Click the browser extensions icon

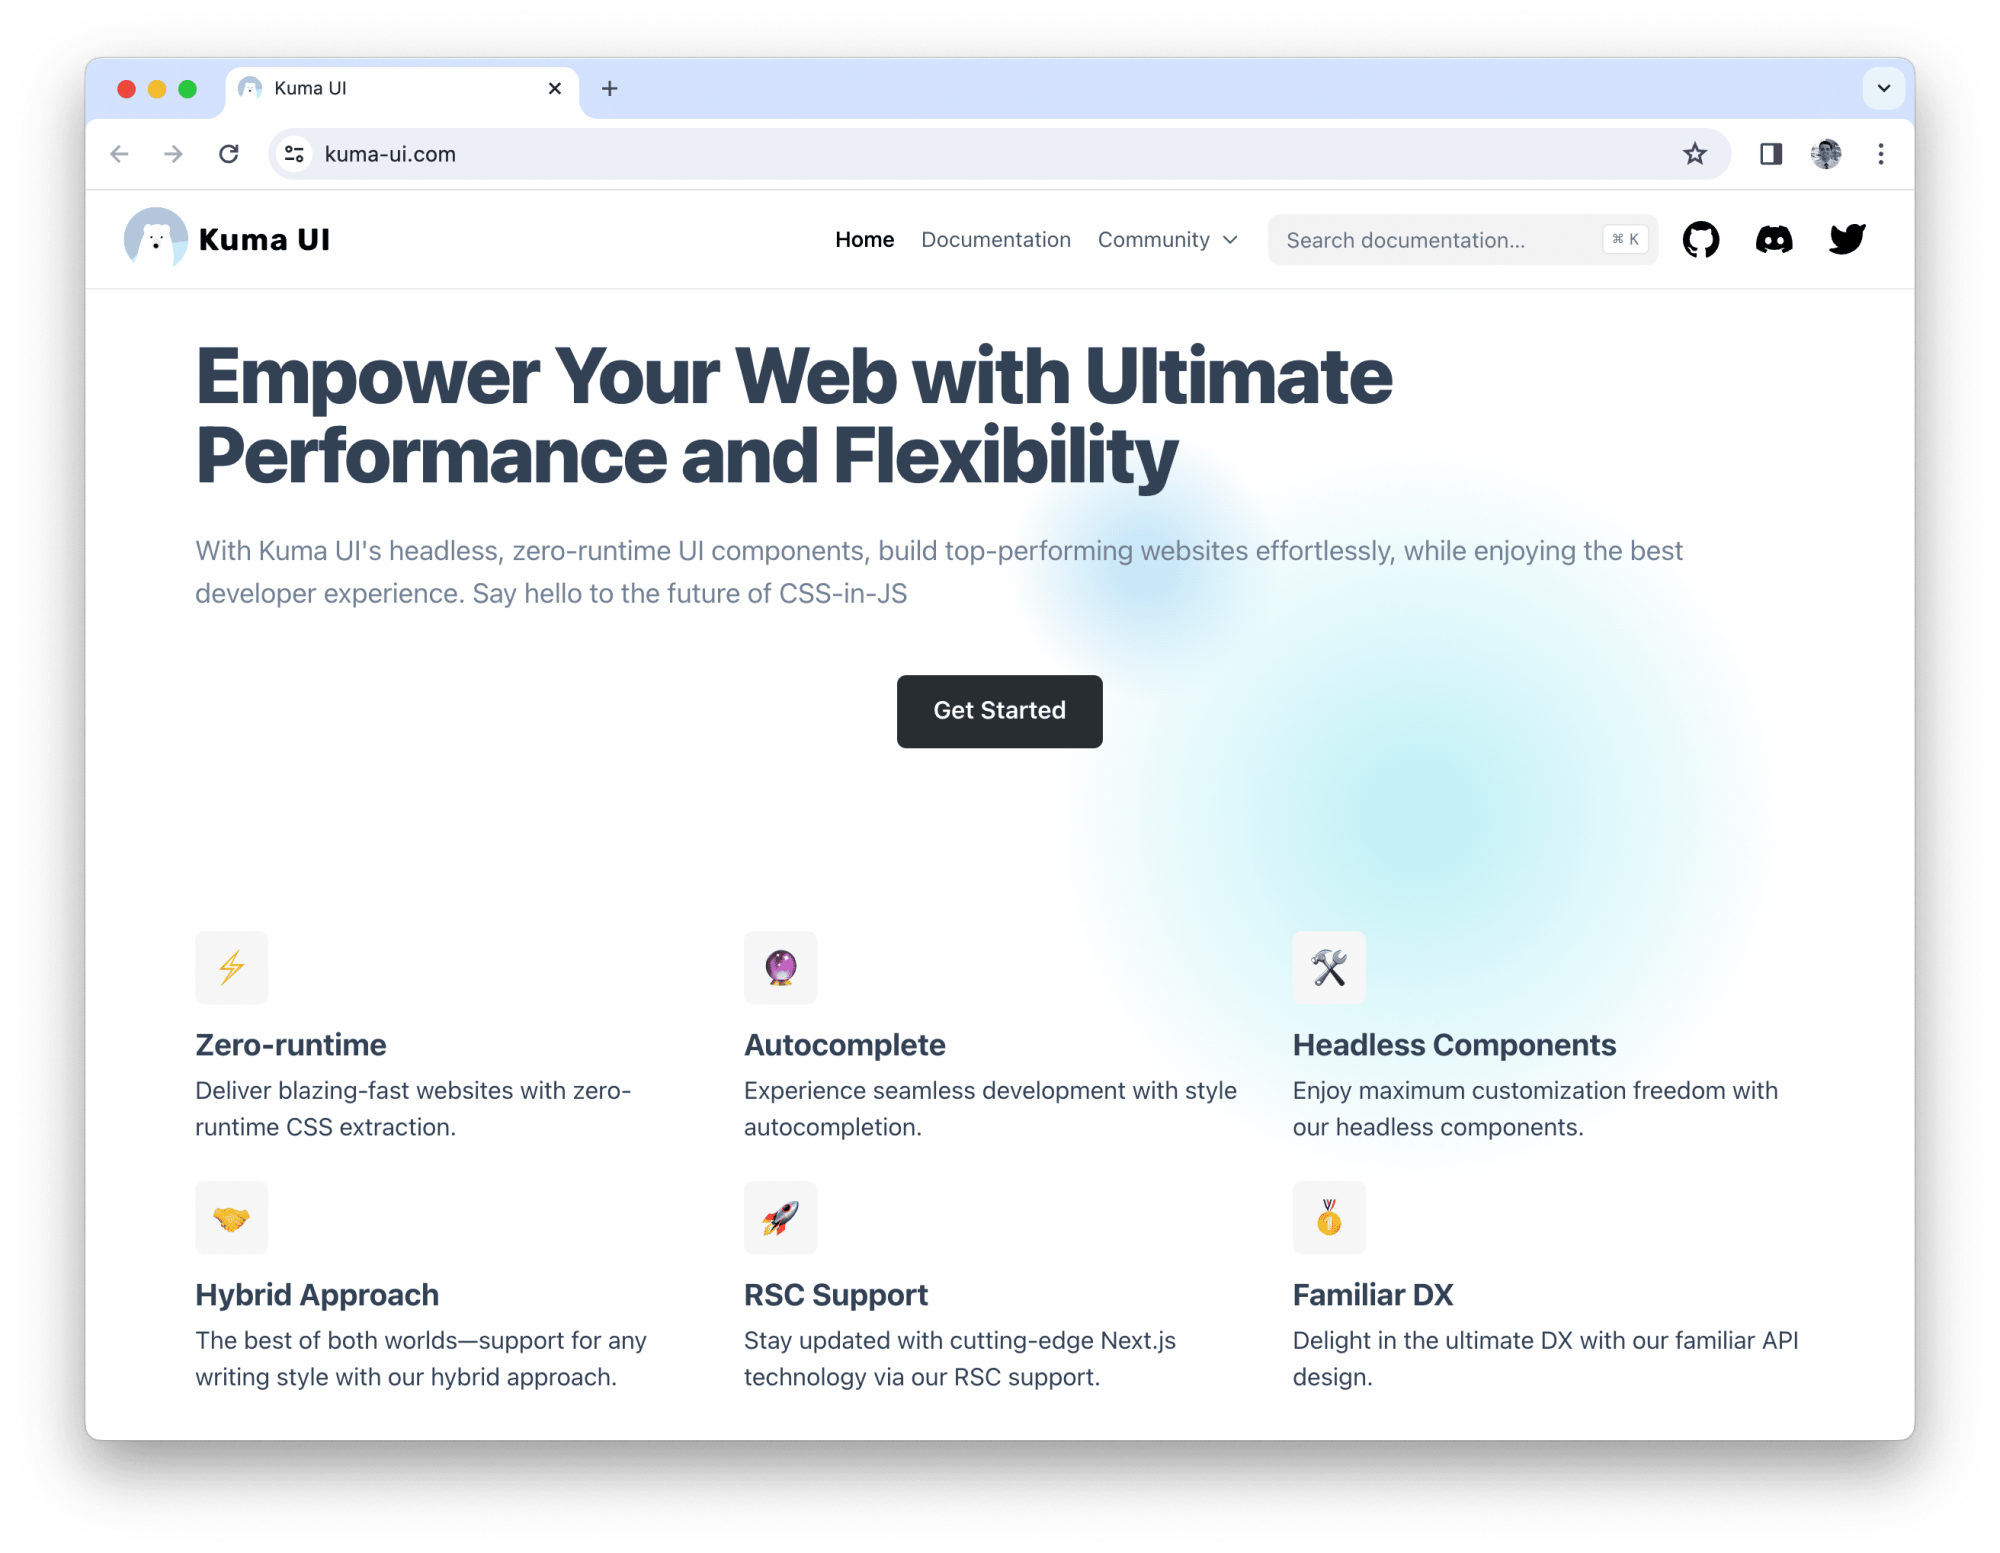[1769, 153]
